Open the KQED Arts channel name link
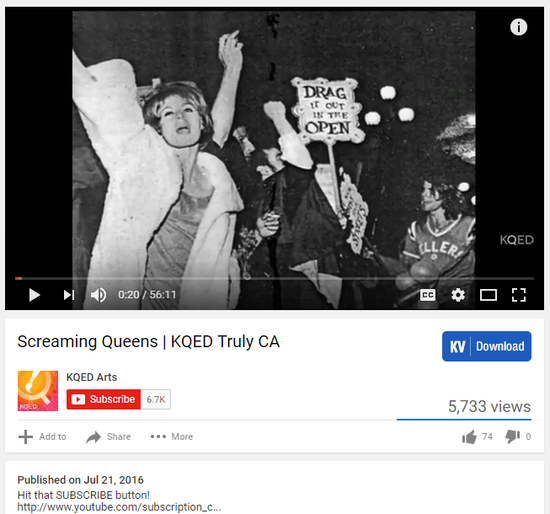The width and height of the screenshot is (550, 514). point(92,377)
